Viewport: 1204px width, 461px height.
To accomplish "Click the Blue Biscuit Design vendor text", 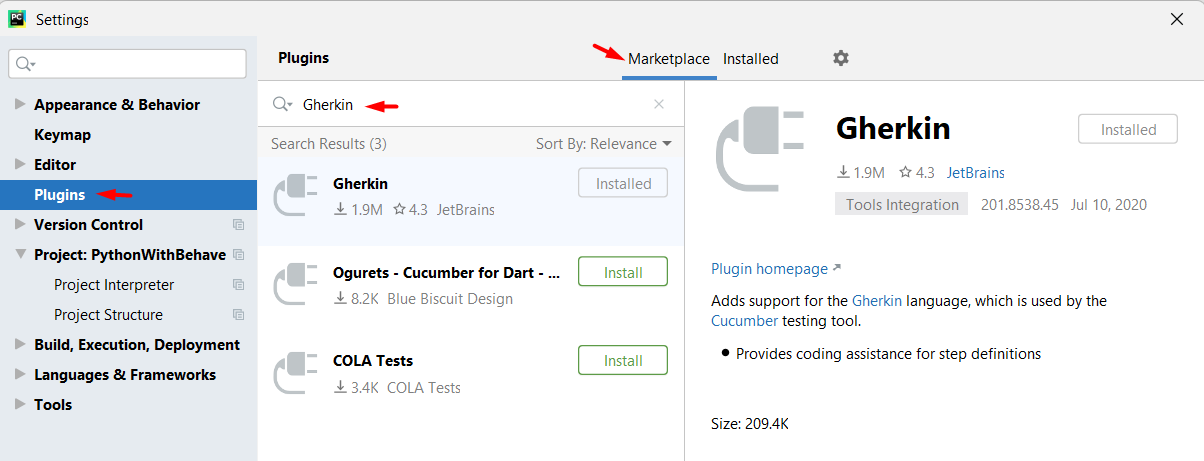I will pyautogui.click(x=450, y=299).
